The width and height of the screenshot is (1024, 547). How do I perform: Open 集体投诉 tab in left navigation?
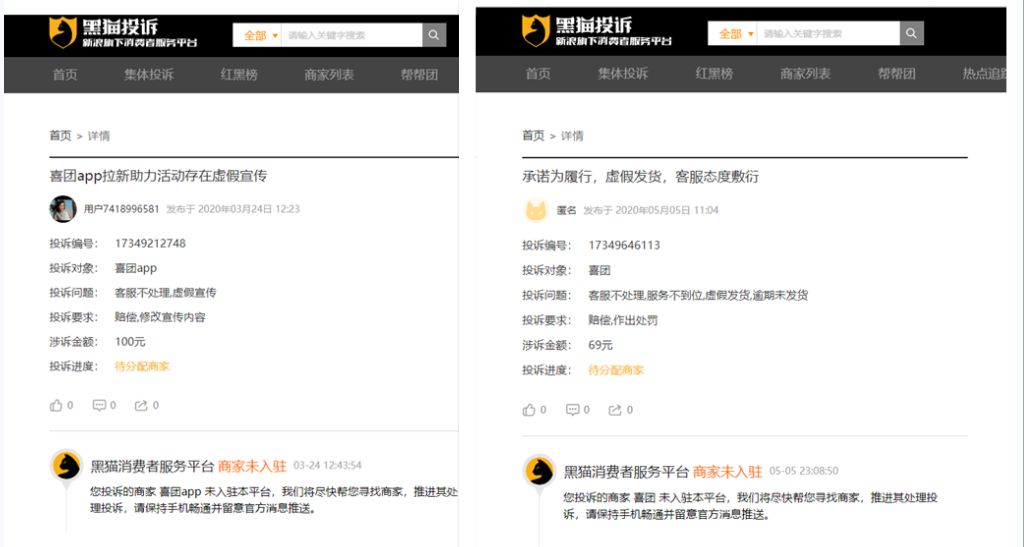pyautogui.click(x=149, y=74)
